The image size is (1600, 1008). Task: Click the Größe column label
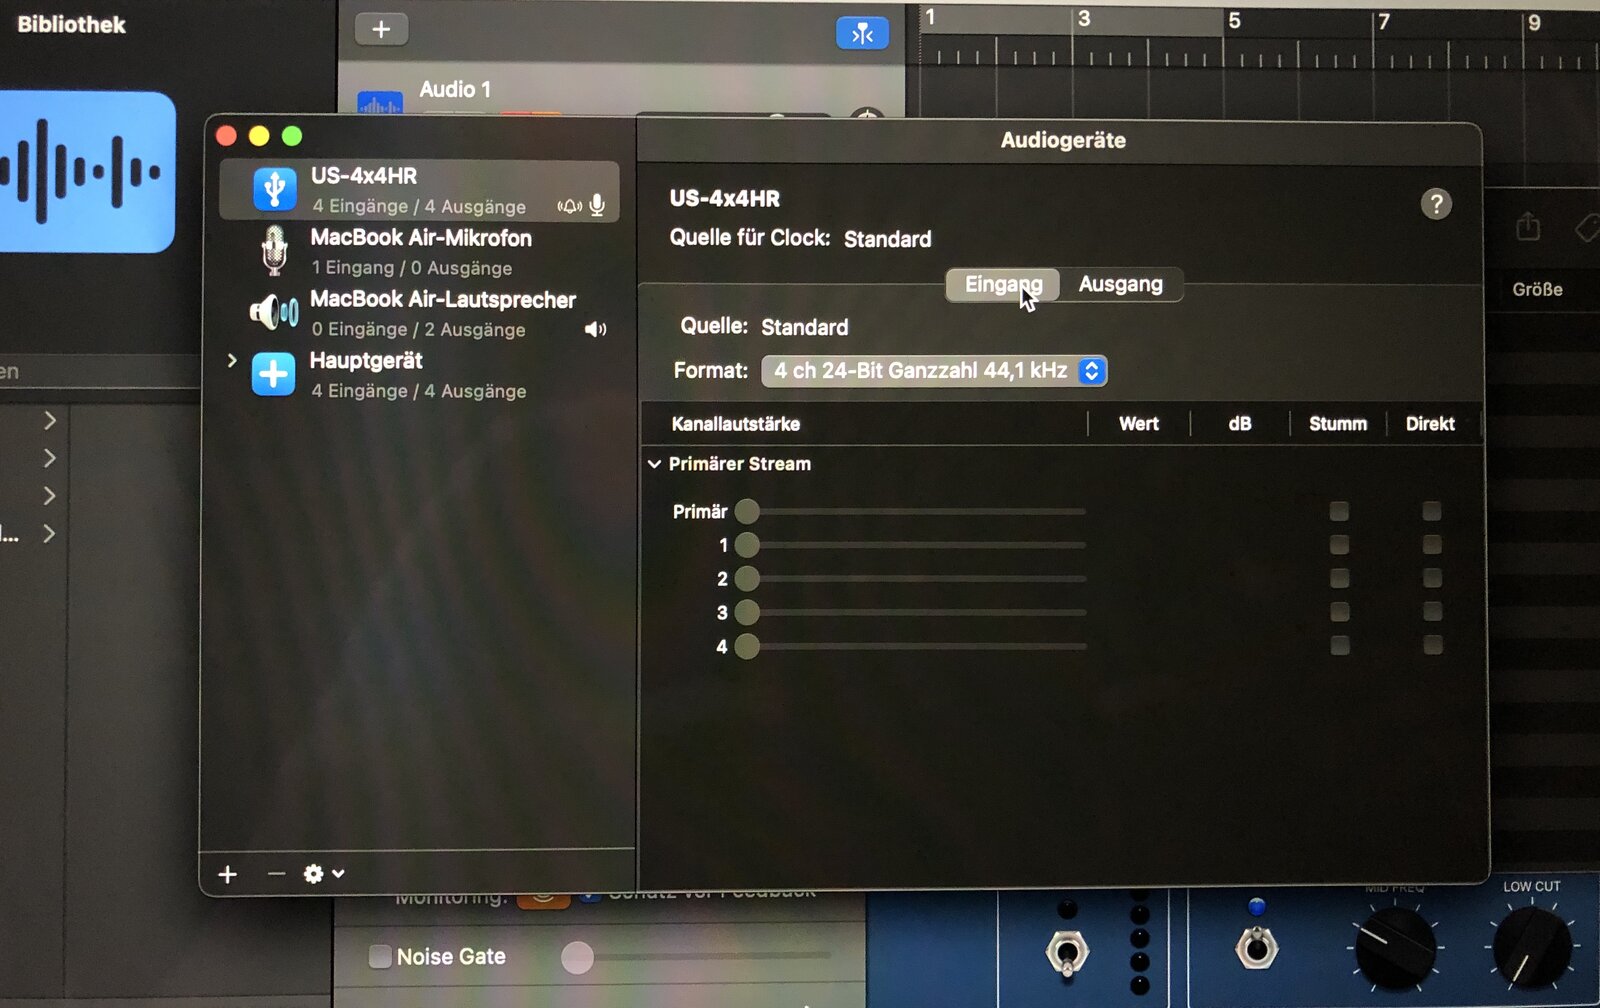coord(1537,290)
